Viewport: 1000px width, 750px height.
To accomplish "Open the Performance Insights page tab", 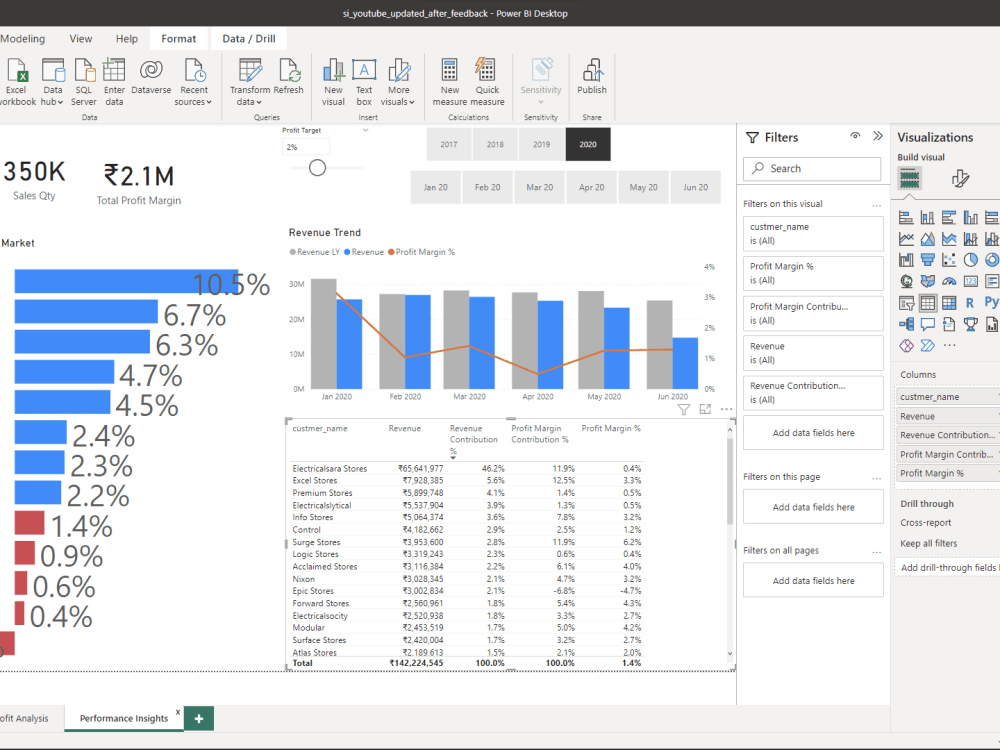I will [x=124, y=718].
